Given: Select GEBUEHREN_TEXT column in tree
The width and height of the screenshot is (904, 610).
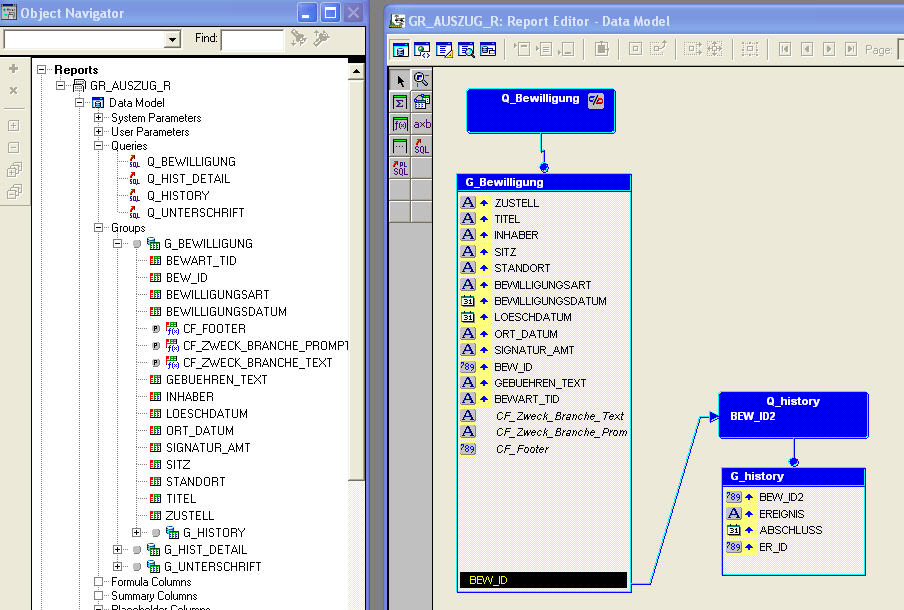Looking at the screenshot, I should click(x=217, y=379).
